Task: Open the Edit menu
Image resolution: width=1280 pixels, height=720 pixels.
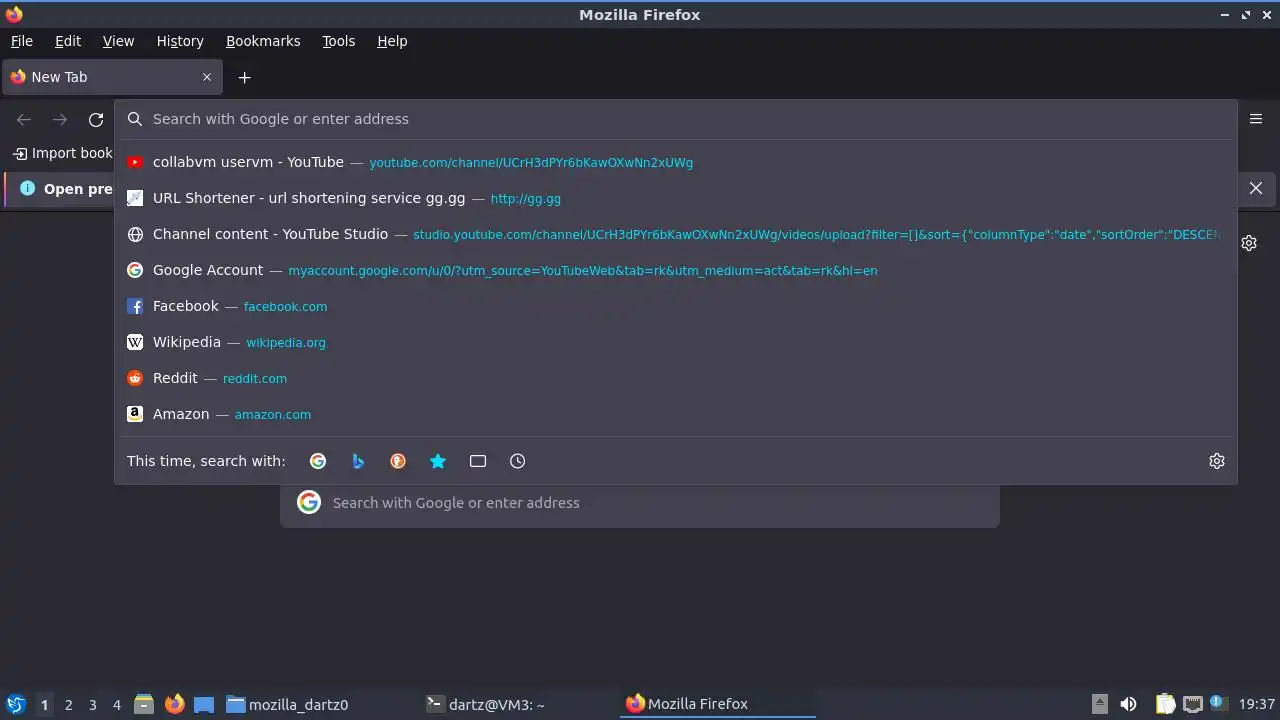Action: click(68, 41)
